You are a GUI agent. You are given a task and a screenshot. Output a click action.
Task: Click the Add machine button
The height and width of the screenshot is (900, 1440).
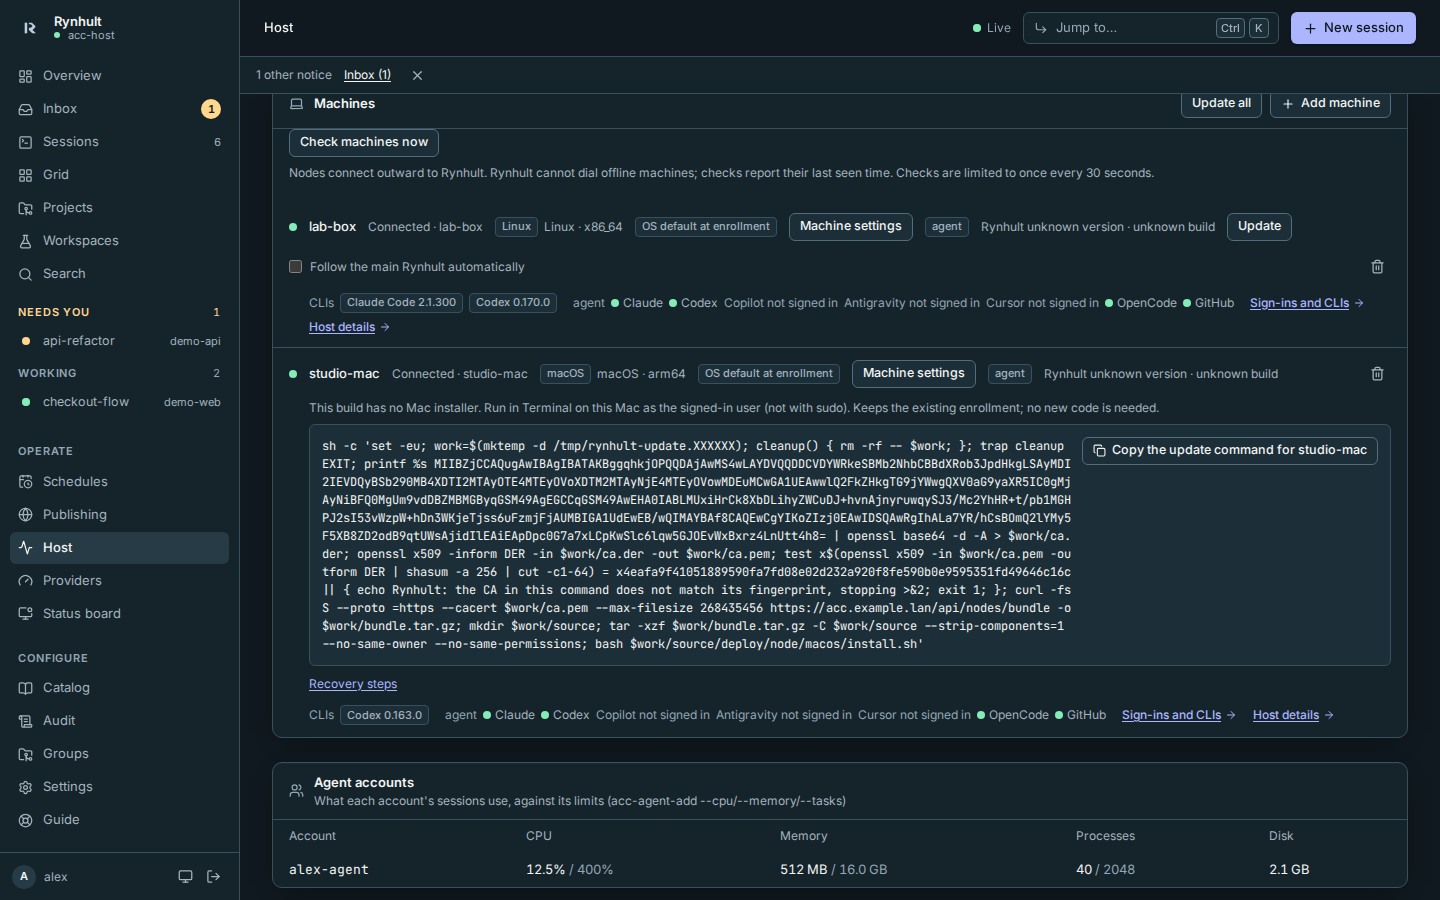(1330, 103)
